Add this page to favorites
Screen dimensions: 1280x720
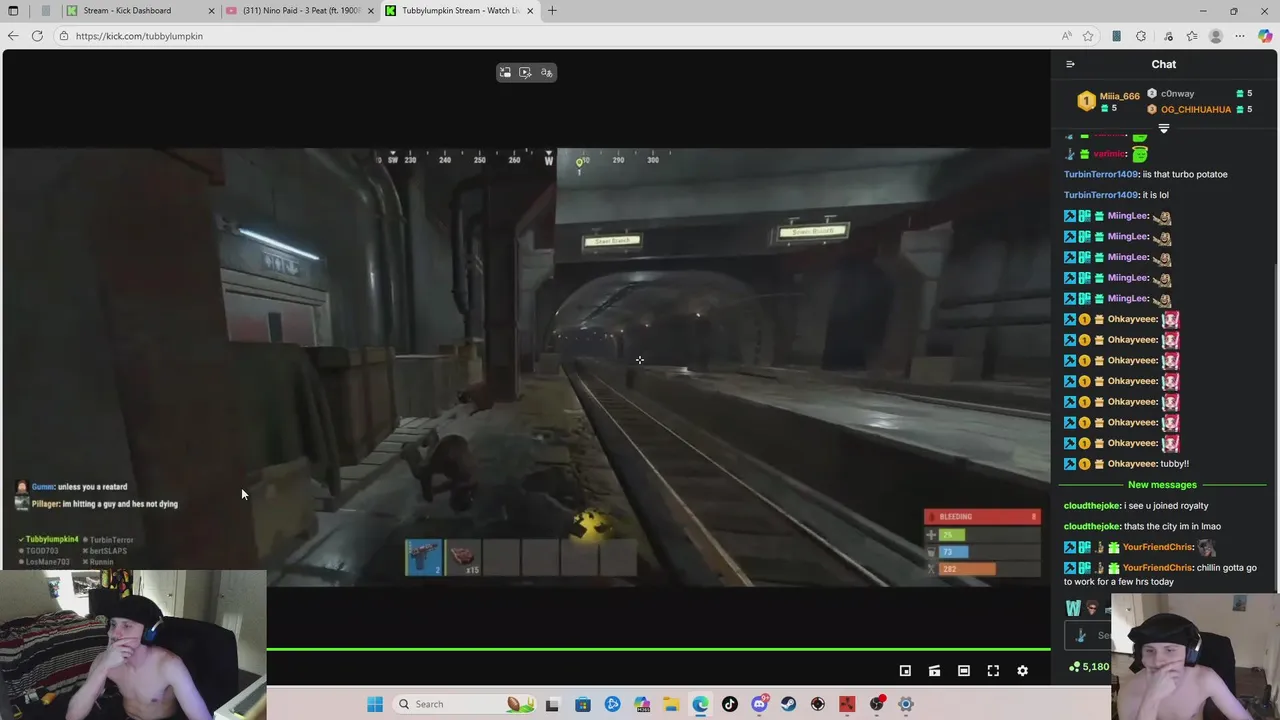pyautogui.click(x=1088, y=36)
